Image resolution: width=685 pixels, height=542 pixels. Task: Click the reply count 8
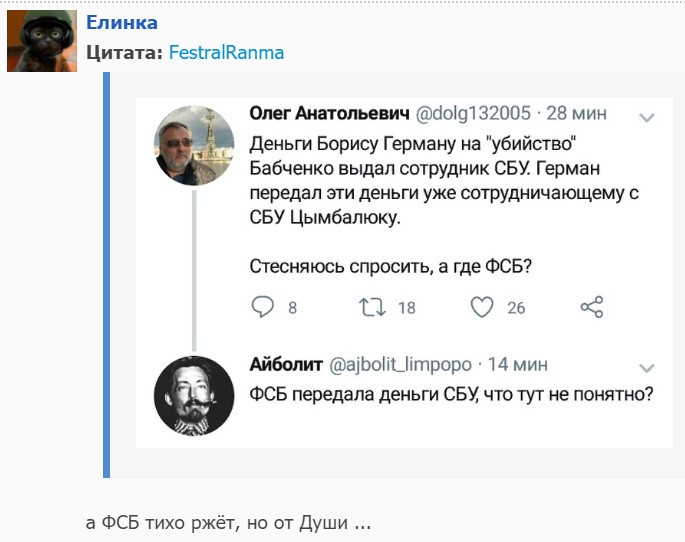[x=292, y=308]
